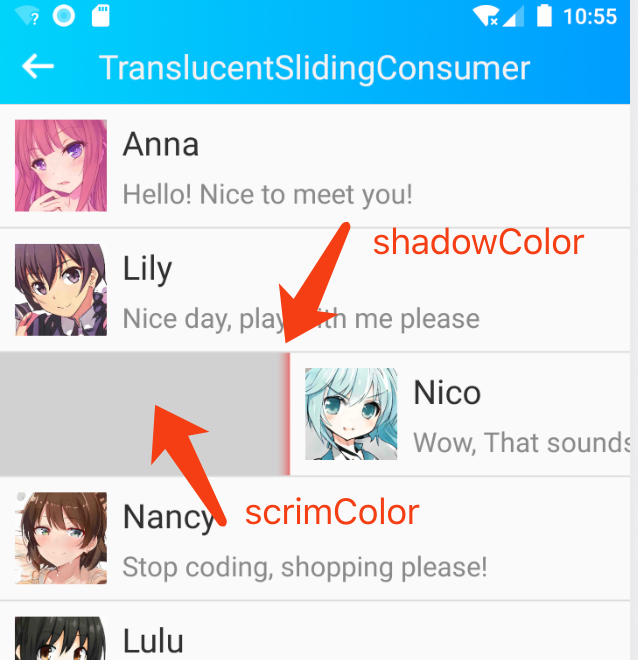Tap the back arrow in the toolbar

tap(38, 67)
